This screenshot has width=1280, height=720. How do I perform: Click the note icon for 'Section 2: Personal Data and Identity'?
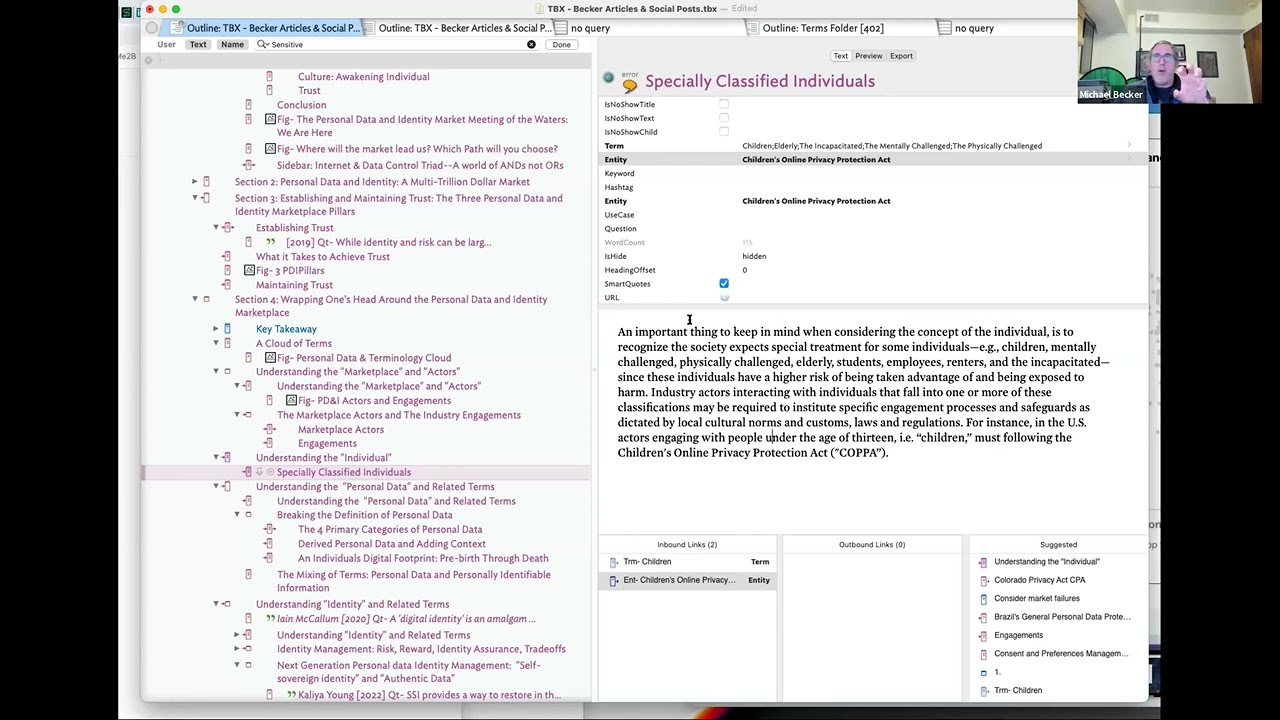(x=206, y=182)
